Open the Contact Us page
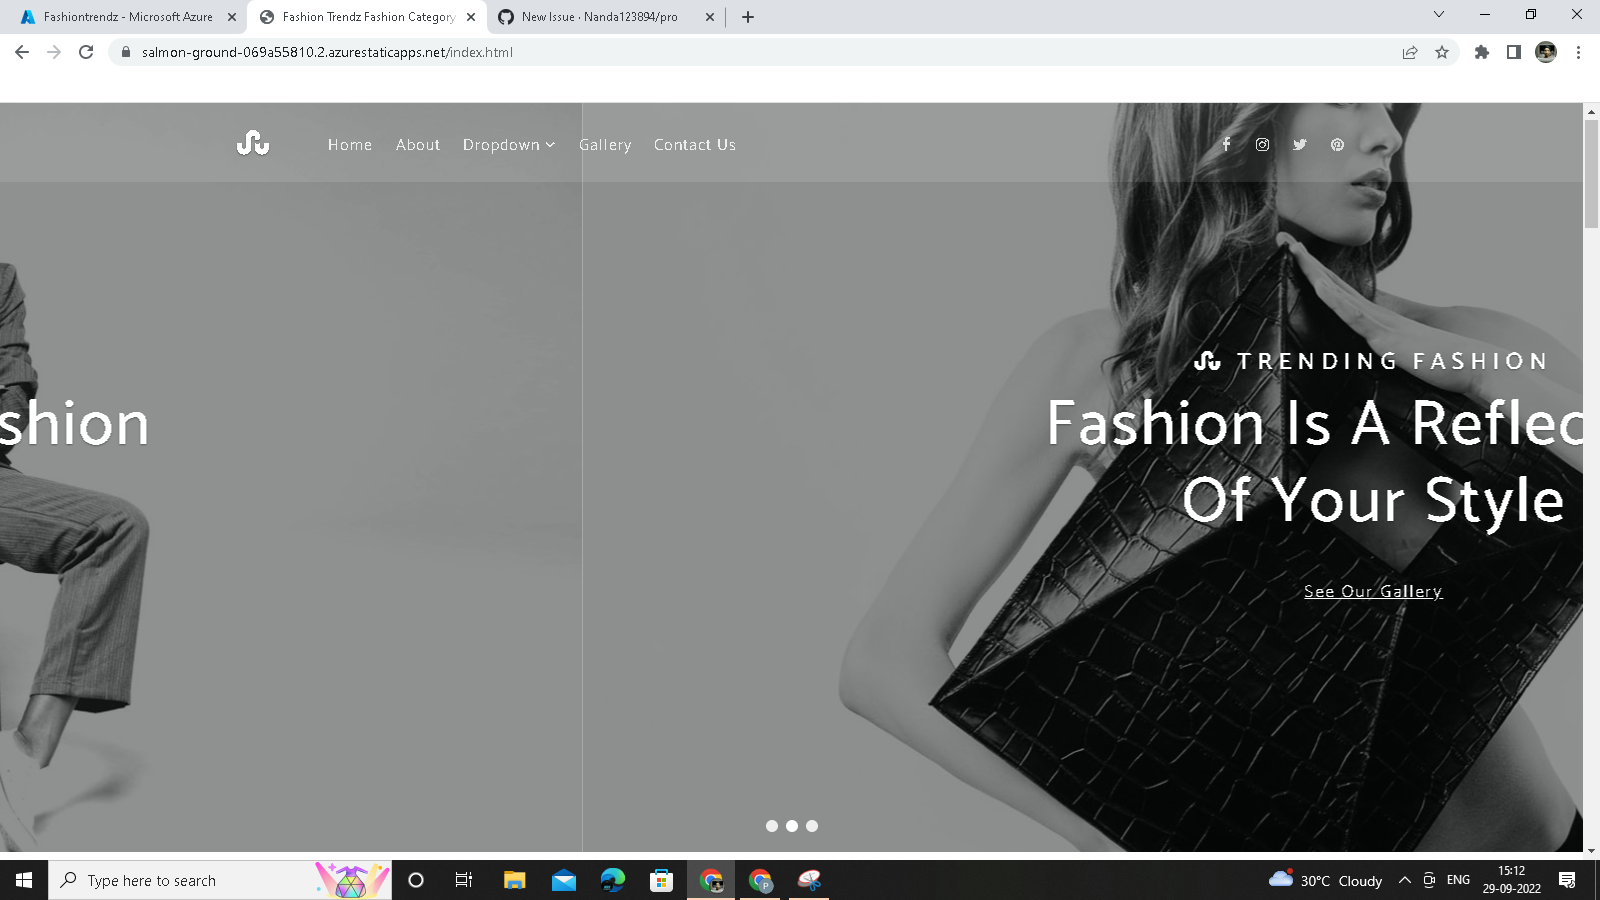 click(x=694, y=144)
